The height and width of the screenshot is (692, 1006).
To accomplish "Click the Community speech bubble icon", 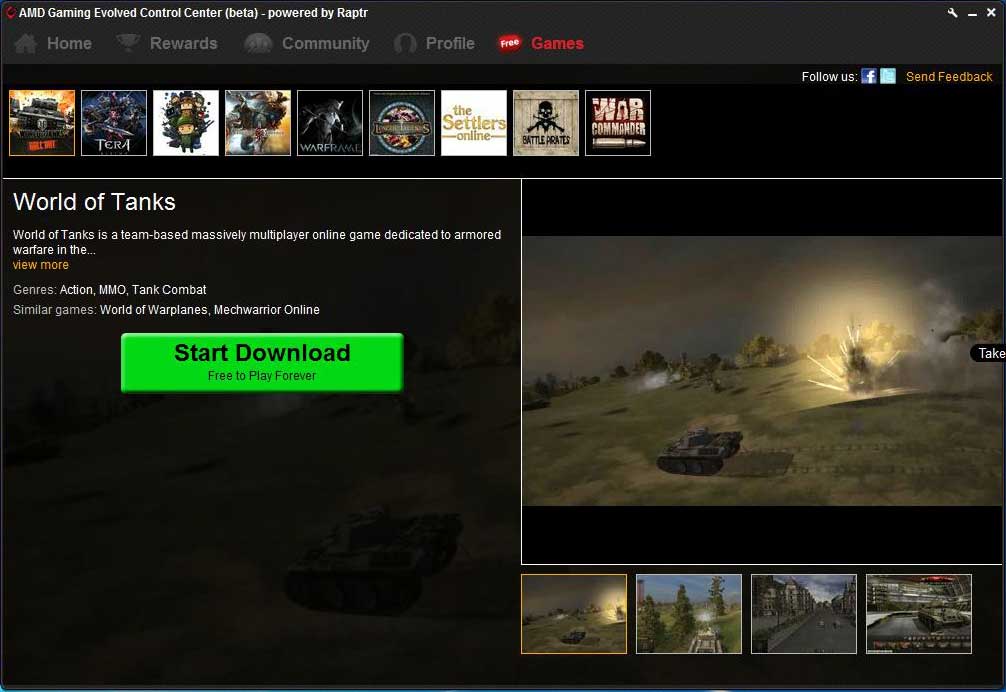I will (258, 44).
